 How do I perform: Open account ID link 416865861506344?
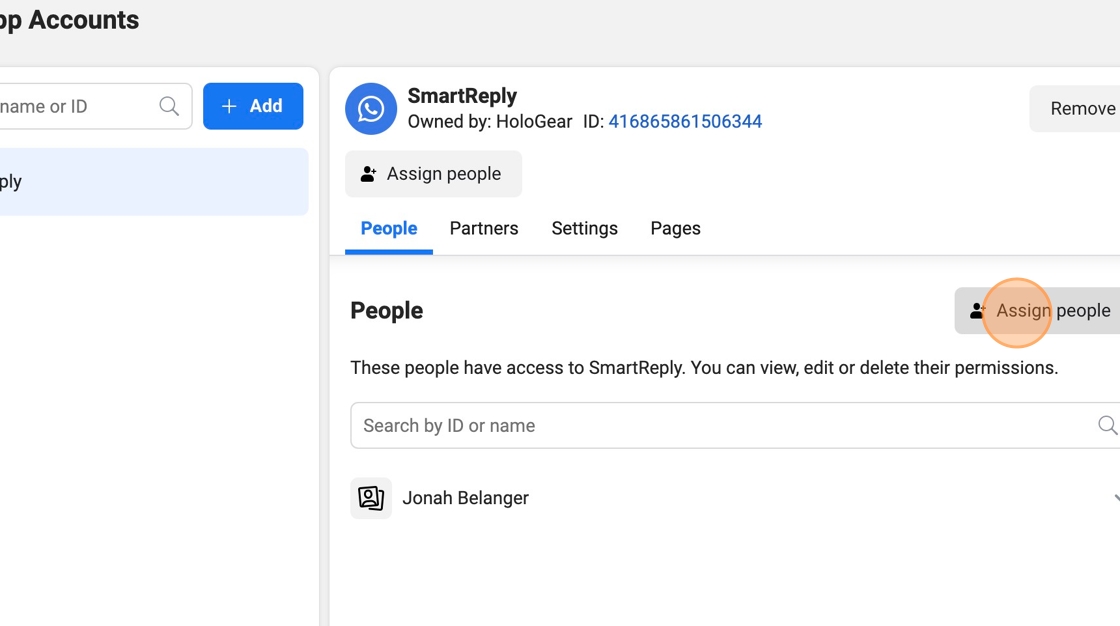coord(685,121)
